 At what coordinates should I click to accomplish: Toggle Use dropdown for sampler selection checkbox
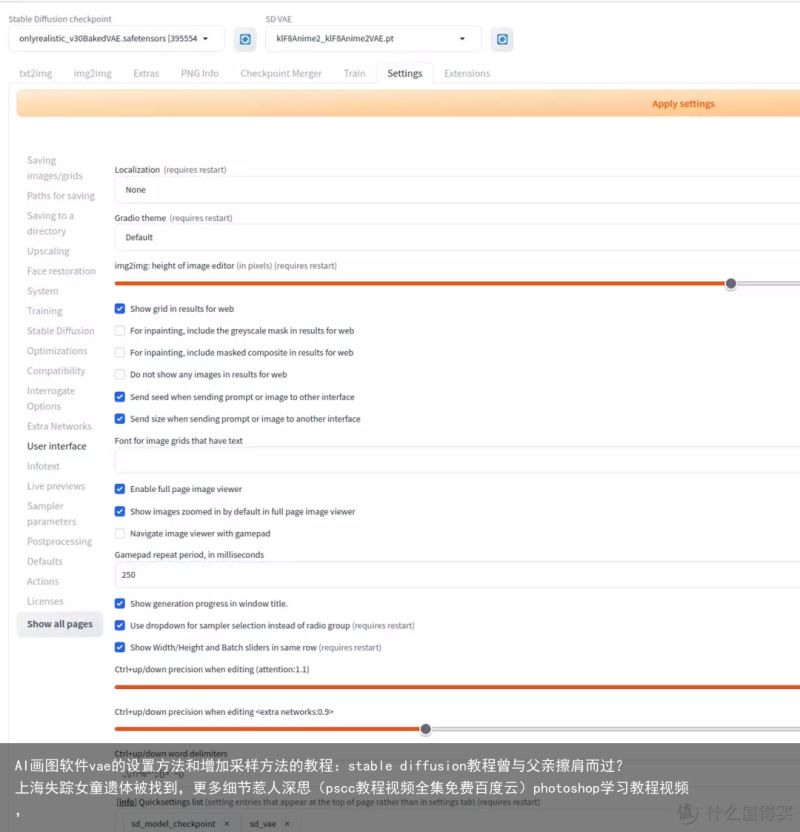pos(120,626)
